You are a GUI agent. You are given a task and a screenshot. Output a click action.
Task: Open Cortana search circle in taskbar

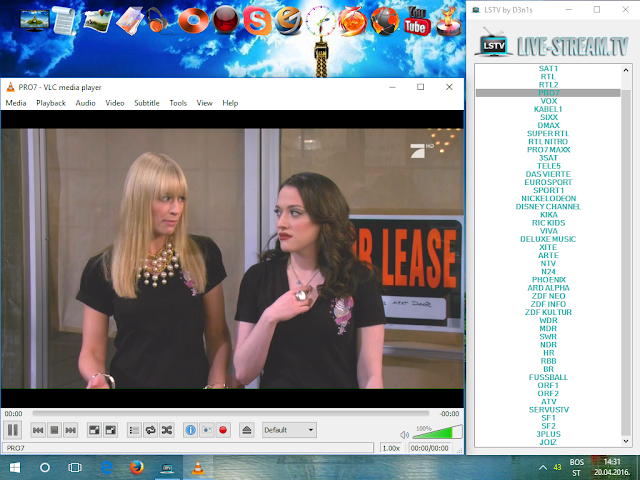[x=45, y=467]
